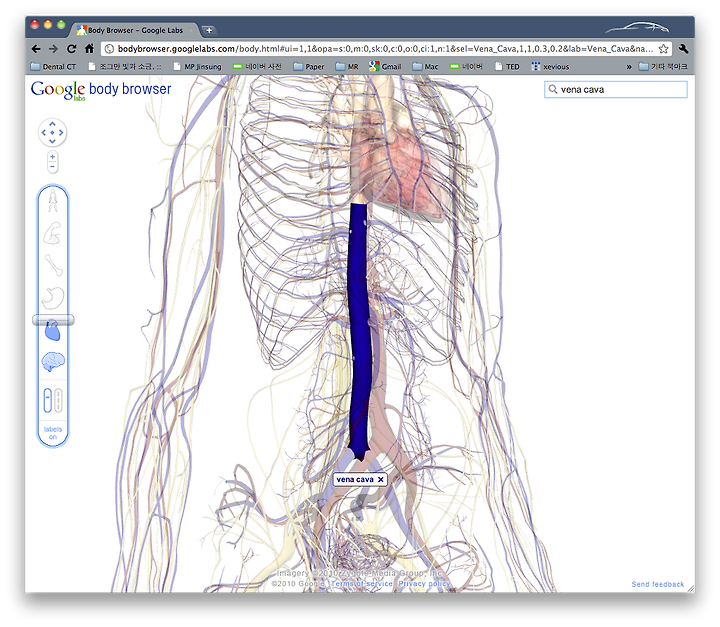
Task: Select the skeleton bone layer icon
Action: (53, 265)
